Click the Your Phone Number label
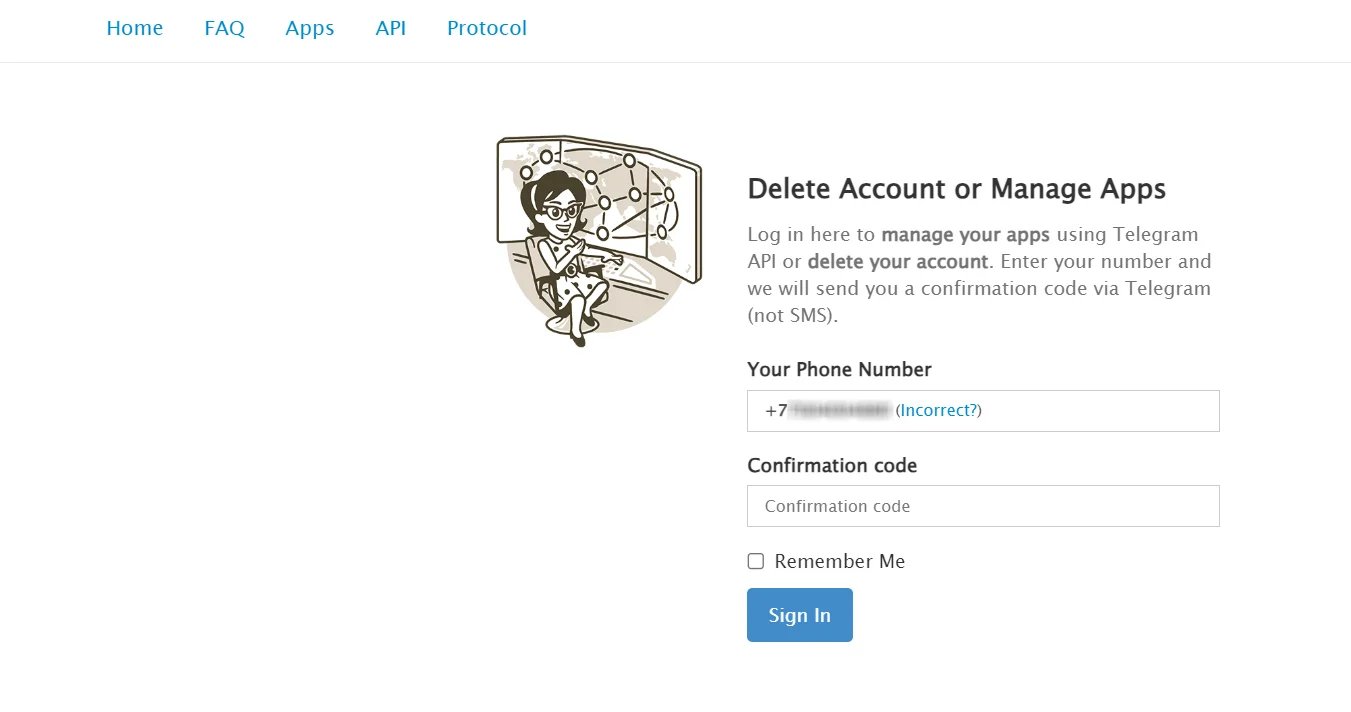The height and width of the screenshot is (712, 1351). 839,369
